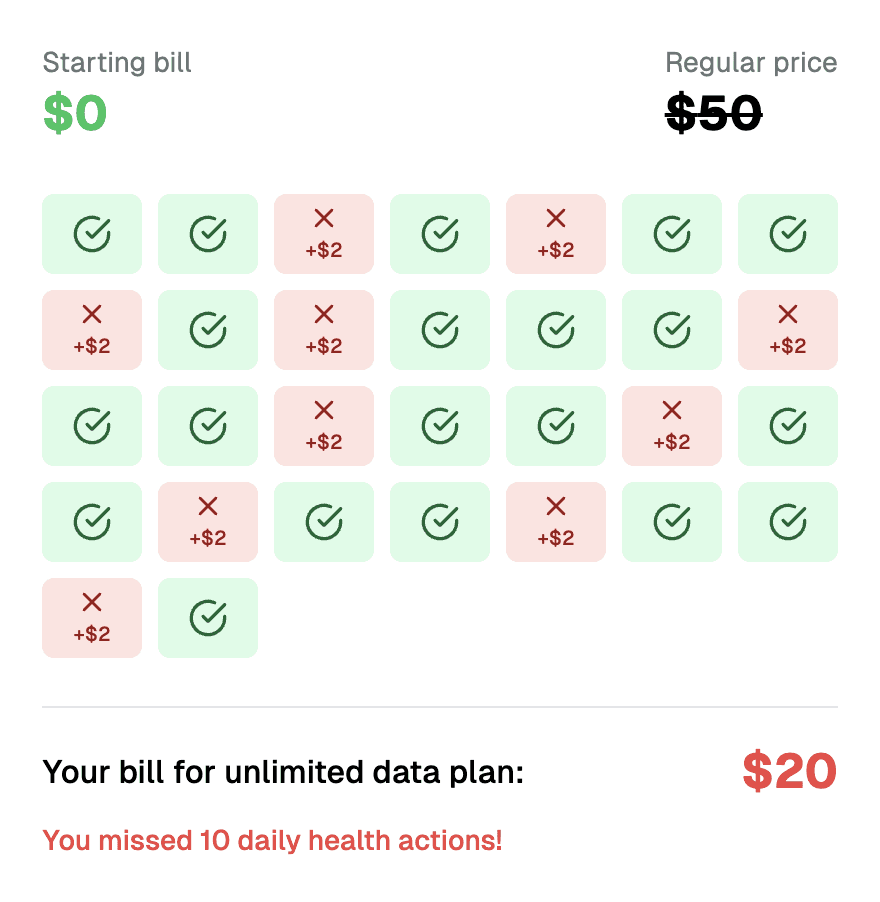
Task: Click the last checkmark tile in the top row
Action: coord(788,234)
